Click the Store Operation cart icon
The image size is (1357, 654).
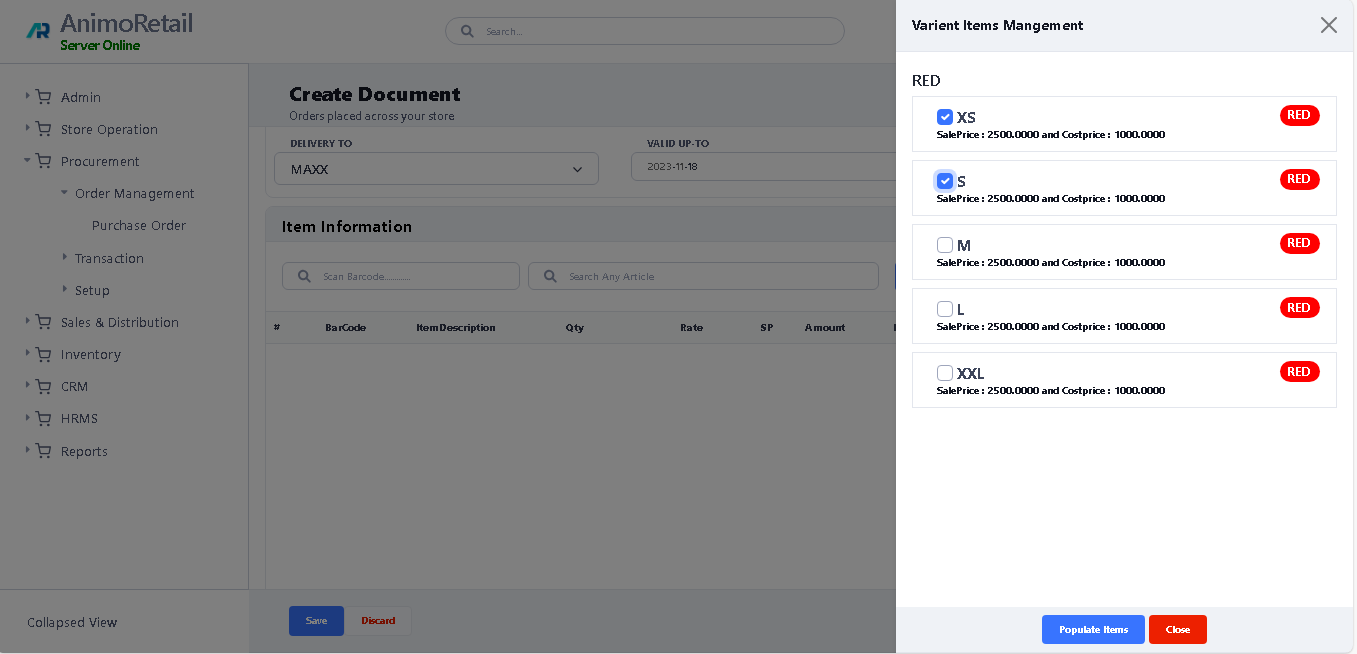tap(43, 129)
